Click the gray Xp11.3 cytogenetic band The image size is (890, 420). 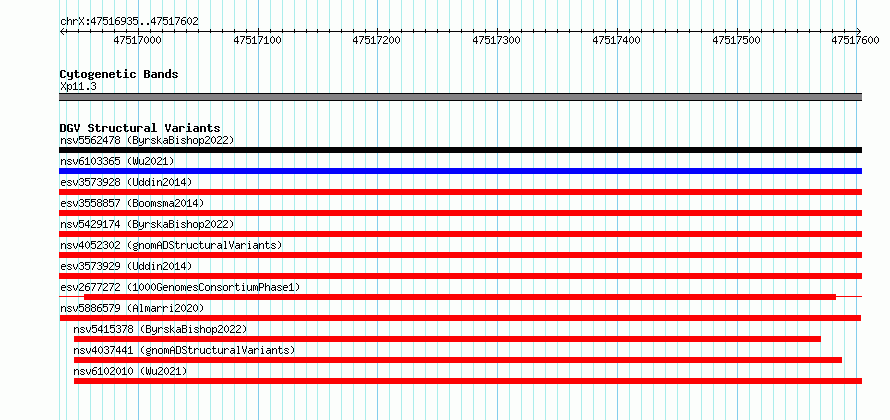[460, 97]
